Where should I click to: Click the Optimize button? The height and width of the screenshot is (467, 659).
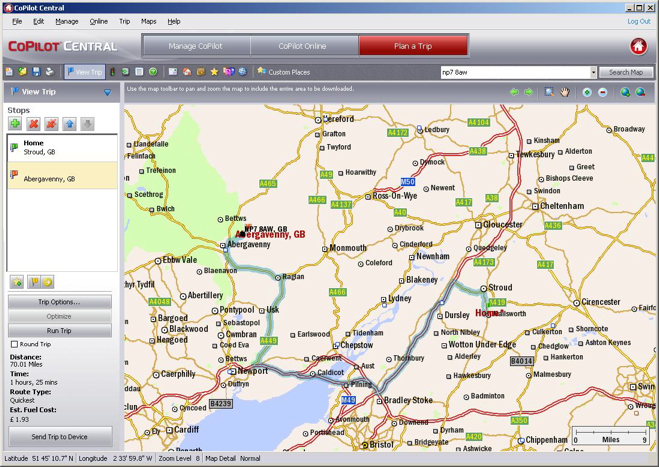point(59,316)
